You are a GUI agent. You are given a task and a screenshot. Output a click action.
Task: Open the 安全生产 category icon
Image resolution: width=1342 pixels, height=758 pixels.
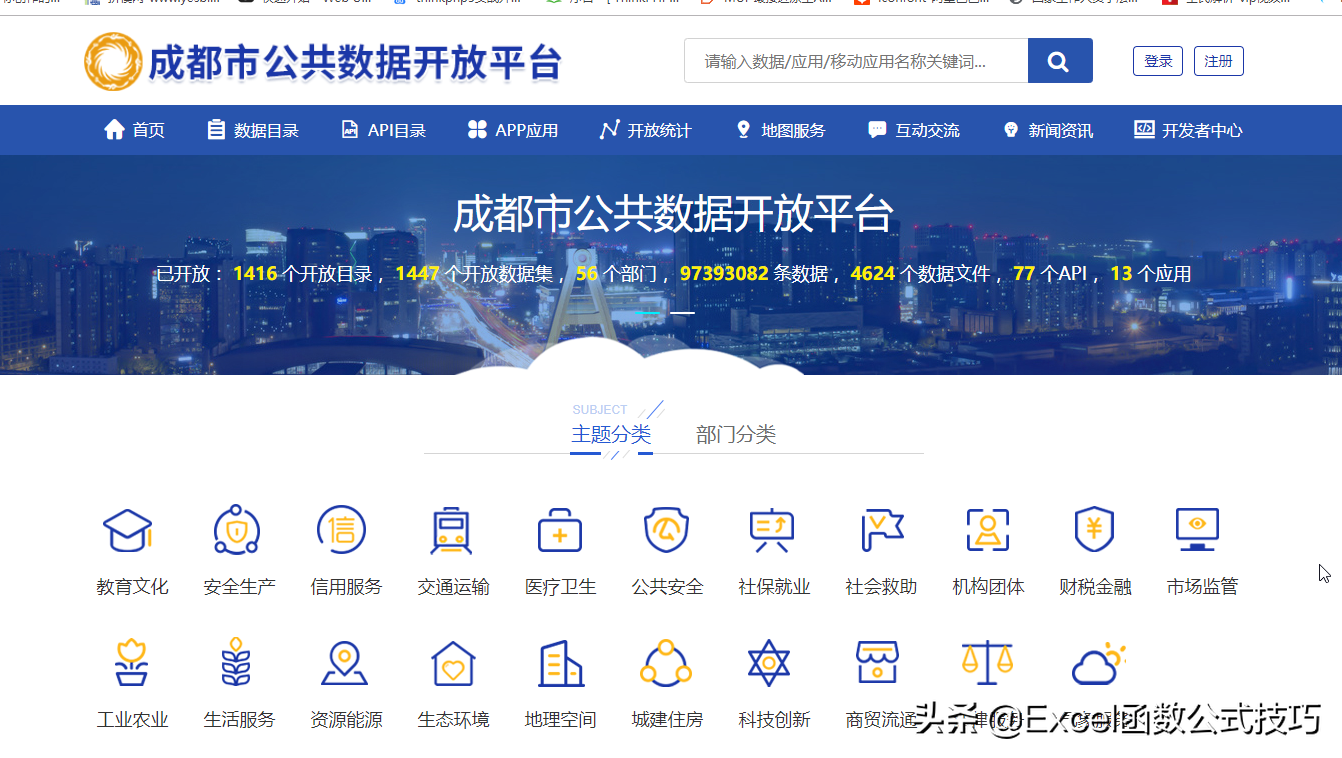(x=237, y=530)
